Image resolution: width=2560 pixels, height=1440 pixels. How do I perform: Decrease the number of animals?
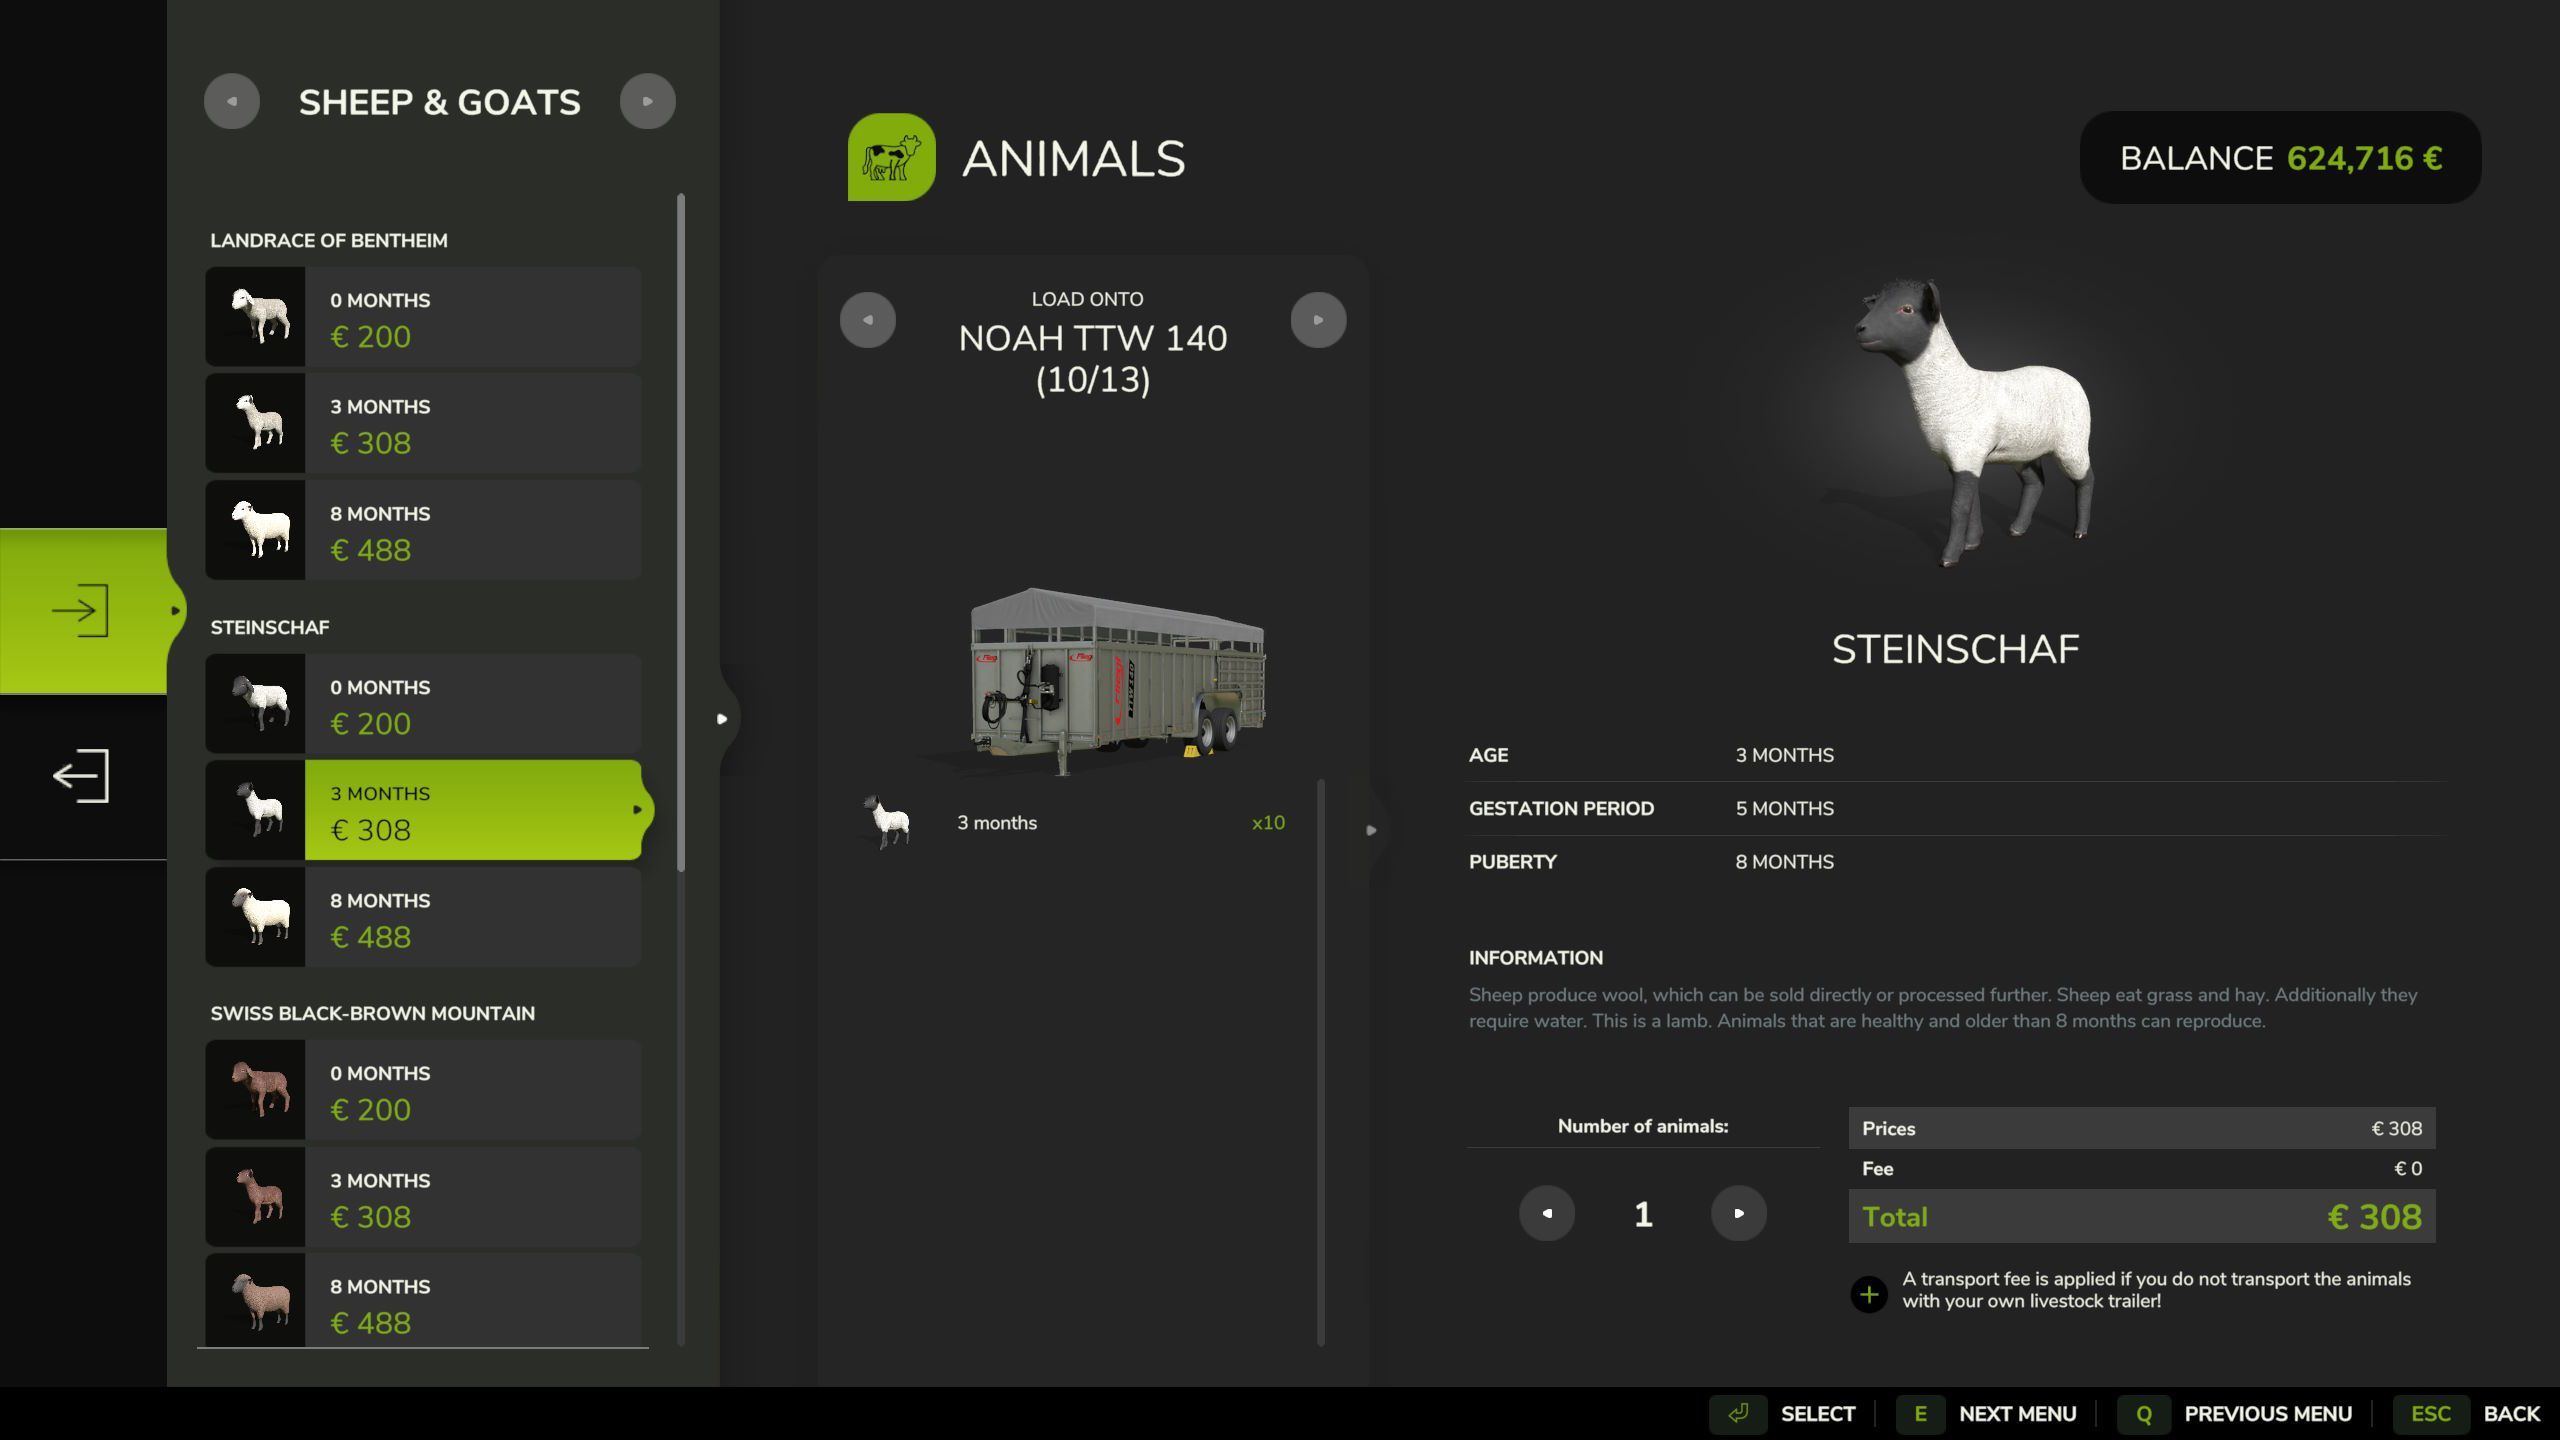[x=1546, y=1213]
